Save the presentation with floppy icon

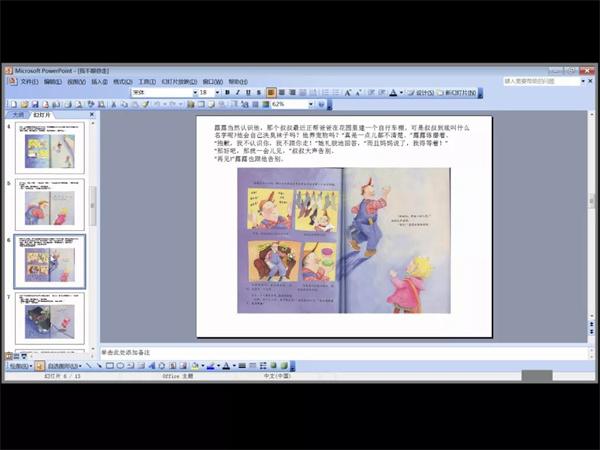(x=35, y=104)
